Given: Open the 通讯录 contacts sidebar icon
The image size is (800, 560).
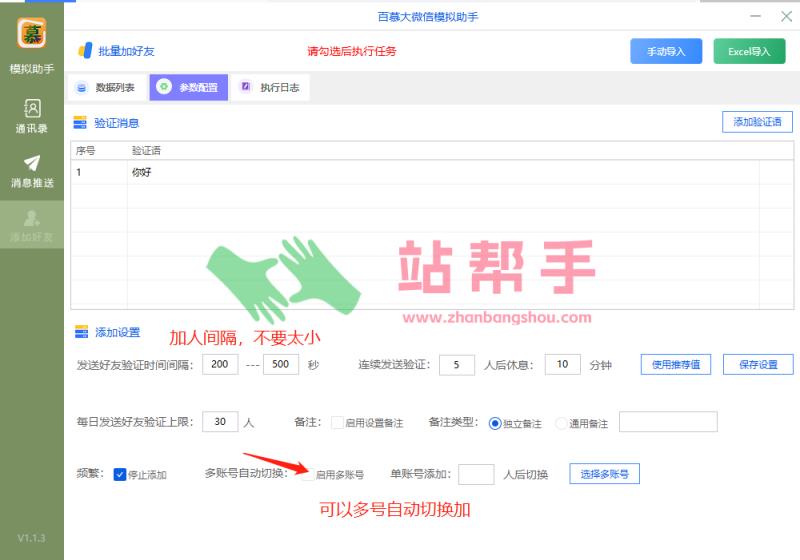Looking at the screenshot, I should (x=32, y=109).
